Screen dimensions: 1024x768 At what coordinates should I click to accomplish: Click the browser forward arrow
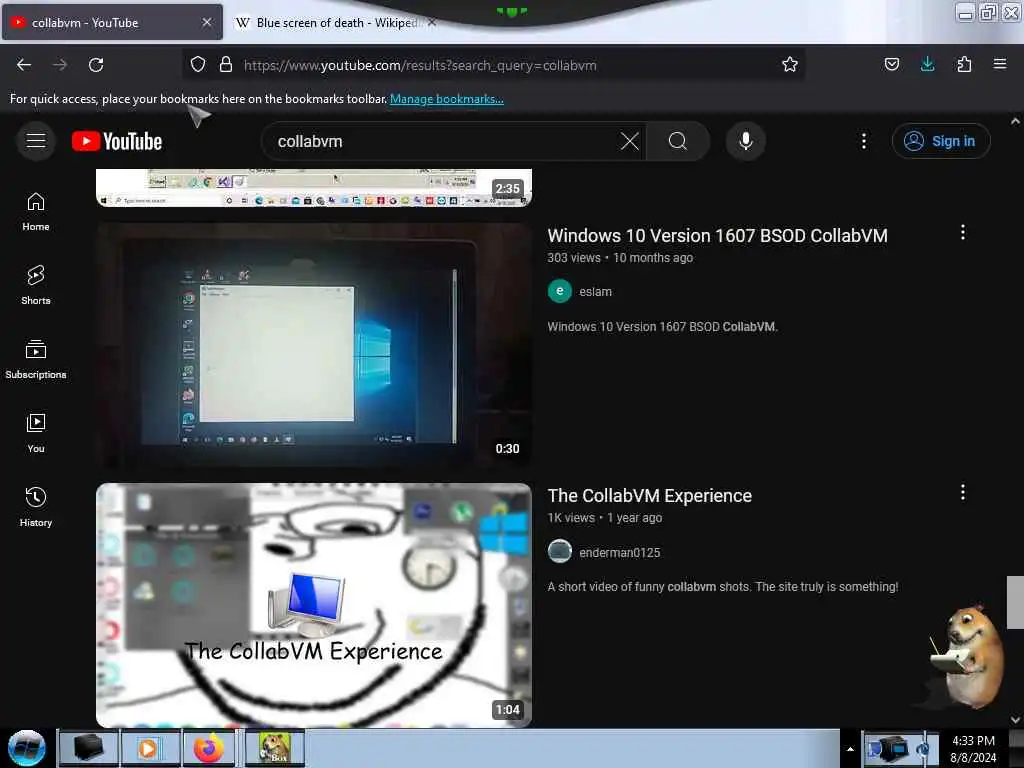[59, 65]
